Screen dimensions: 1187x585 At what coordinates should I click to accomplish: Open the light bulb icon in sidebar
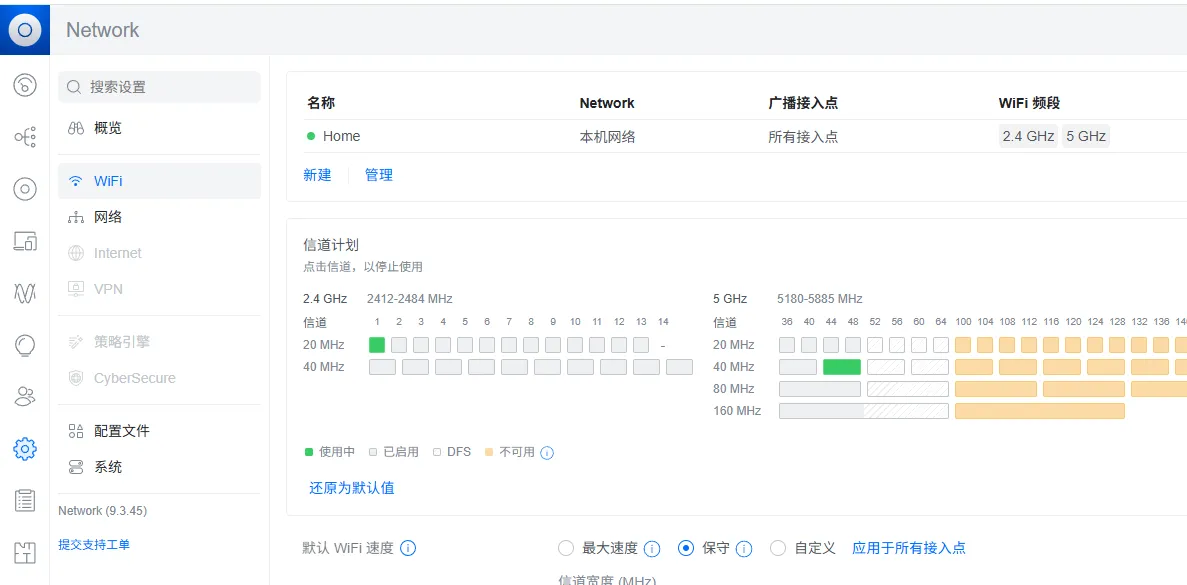[25, 345]
